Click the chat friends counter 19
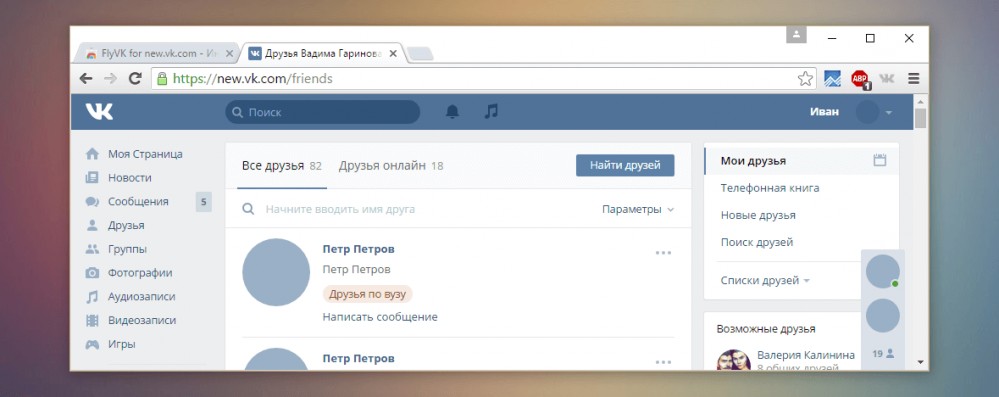The image size is (999, 397). (883, 354)
